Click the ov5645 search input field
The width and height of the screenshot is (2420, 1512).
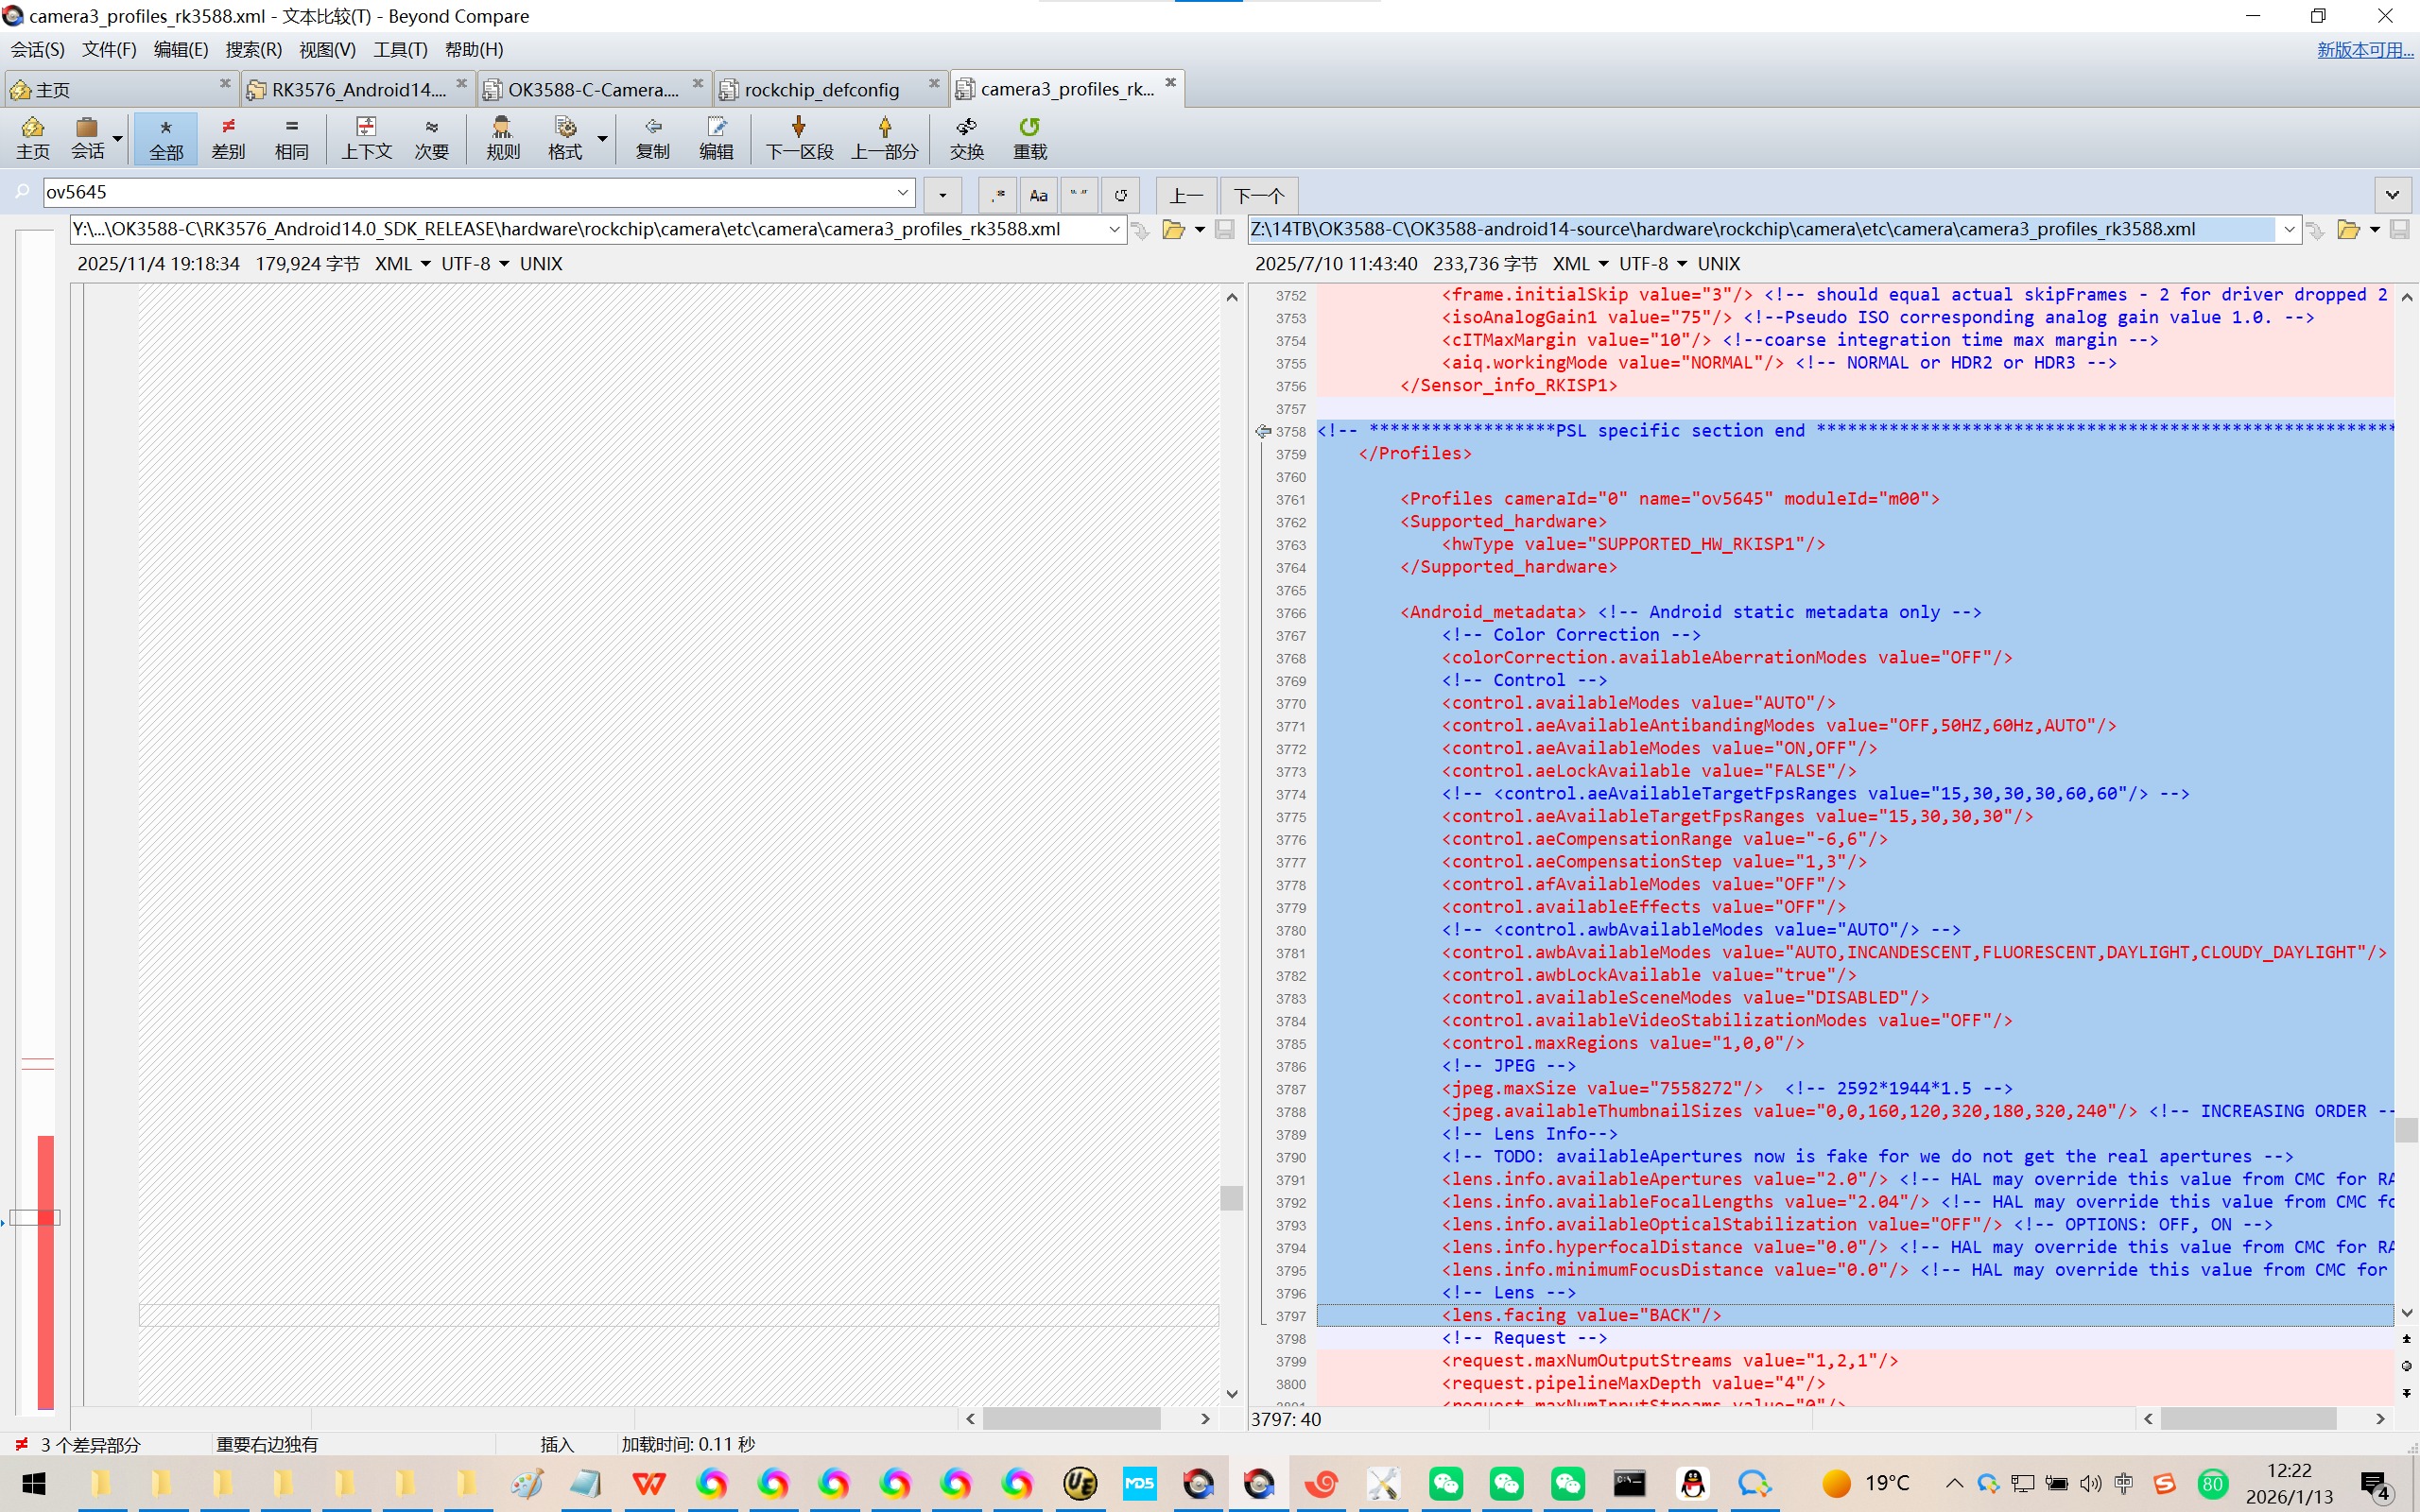click(x=470, y=192)
